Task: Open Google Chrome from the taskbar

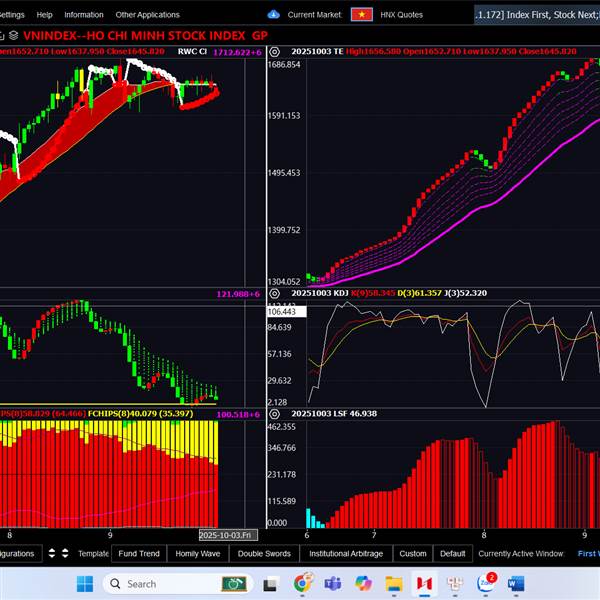Action: (x=302, y=583)
